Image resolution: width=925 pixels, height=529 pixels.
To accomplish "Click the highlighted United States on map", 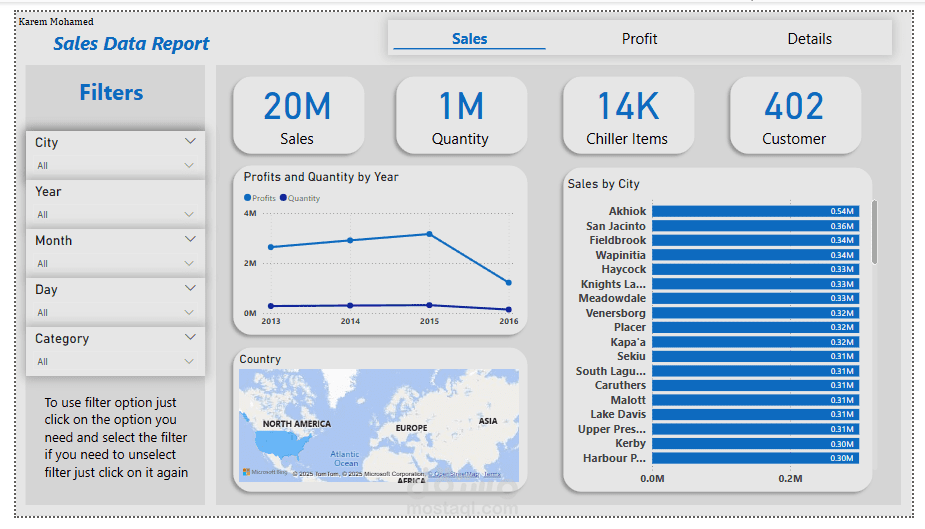I will click(x=281, y=443).
